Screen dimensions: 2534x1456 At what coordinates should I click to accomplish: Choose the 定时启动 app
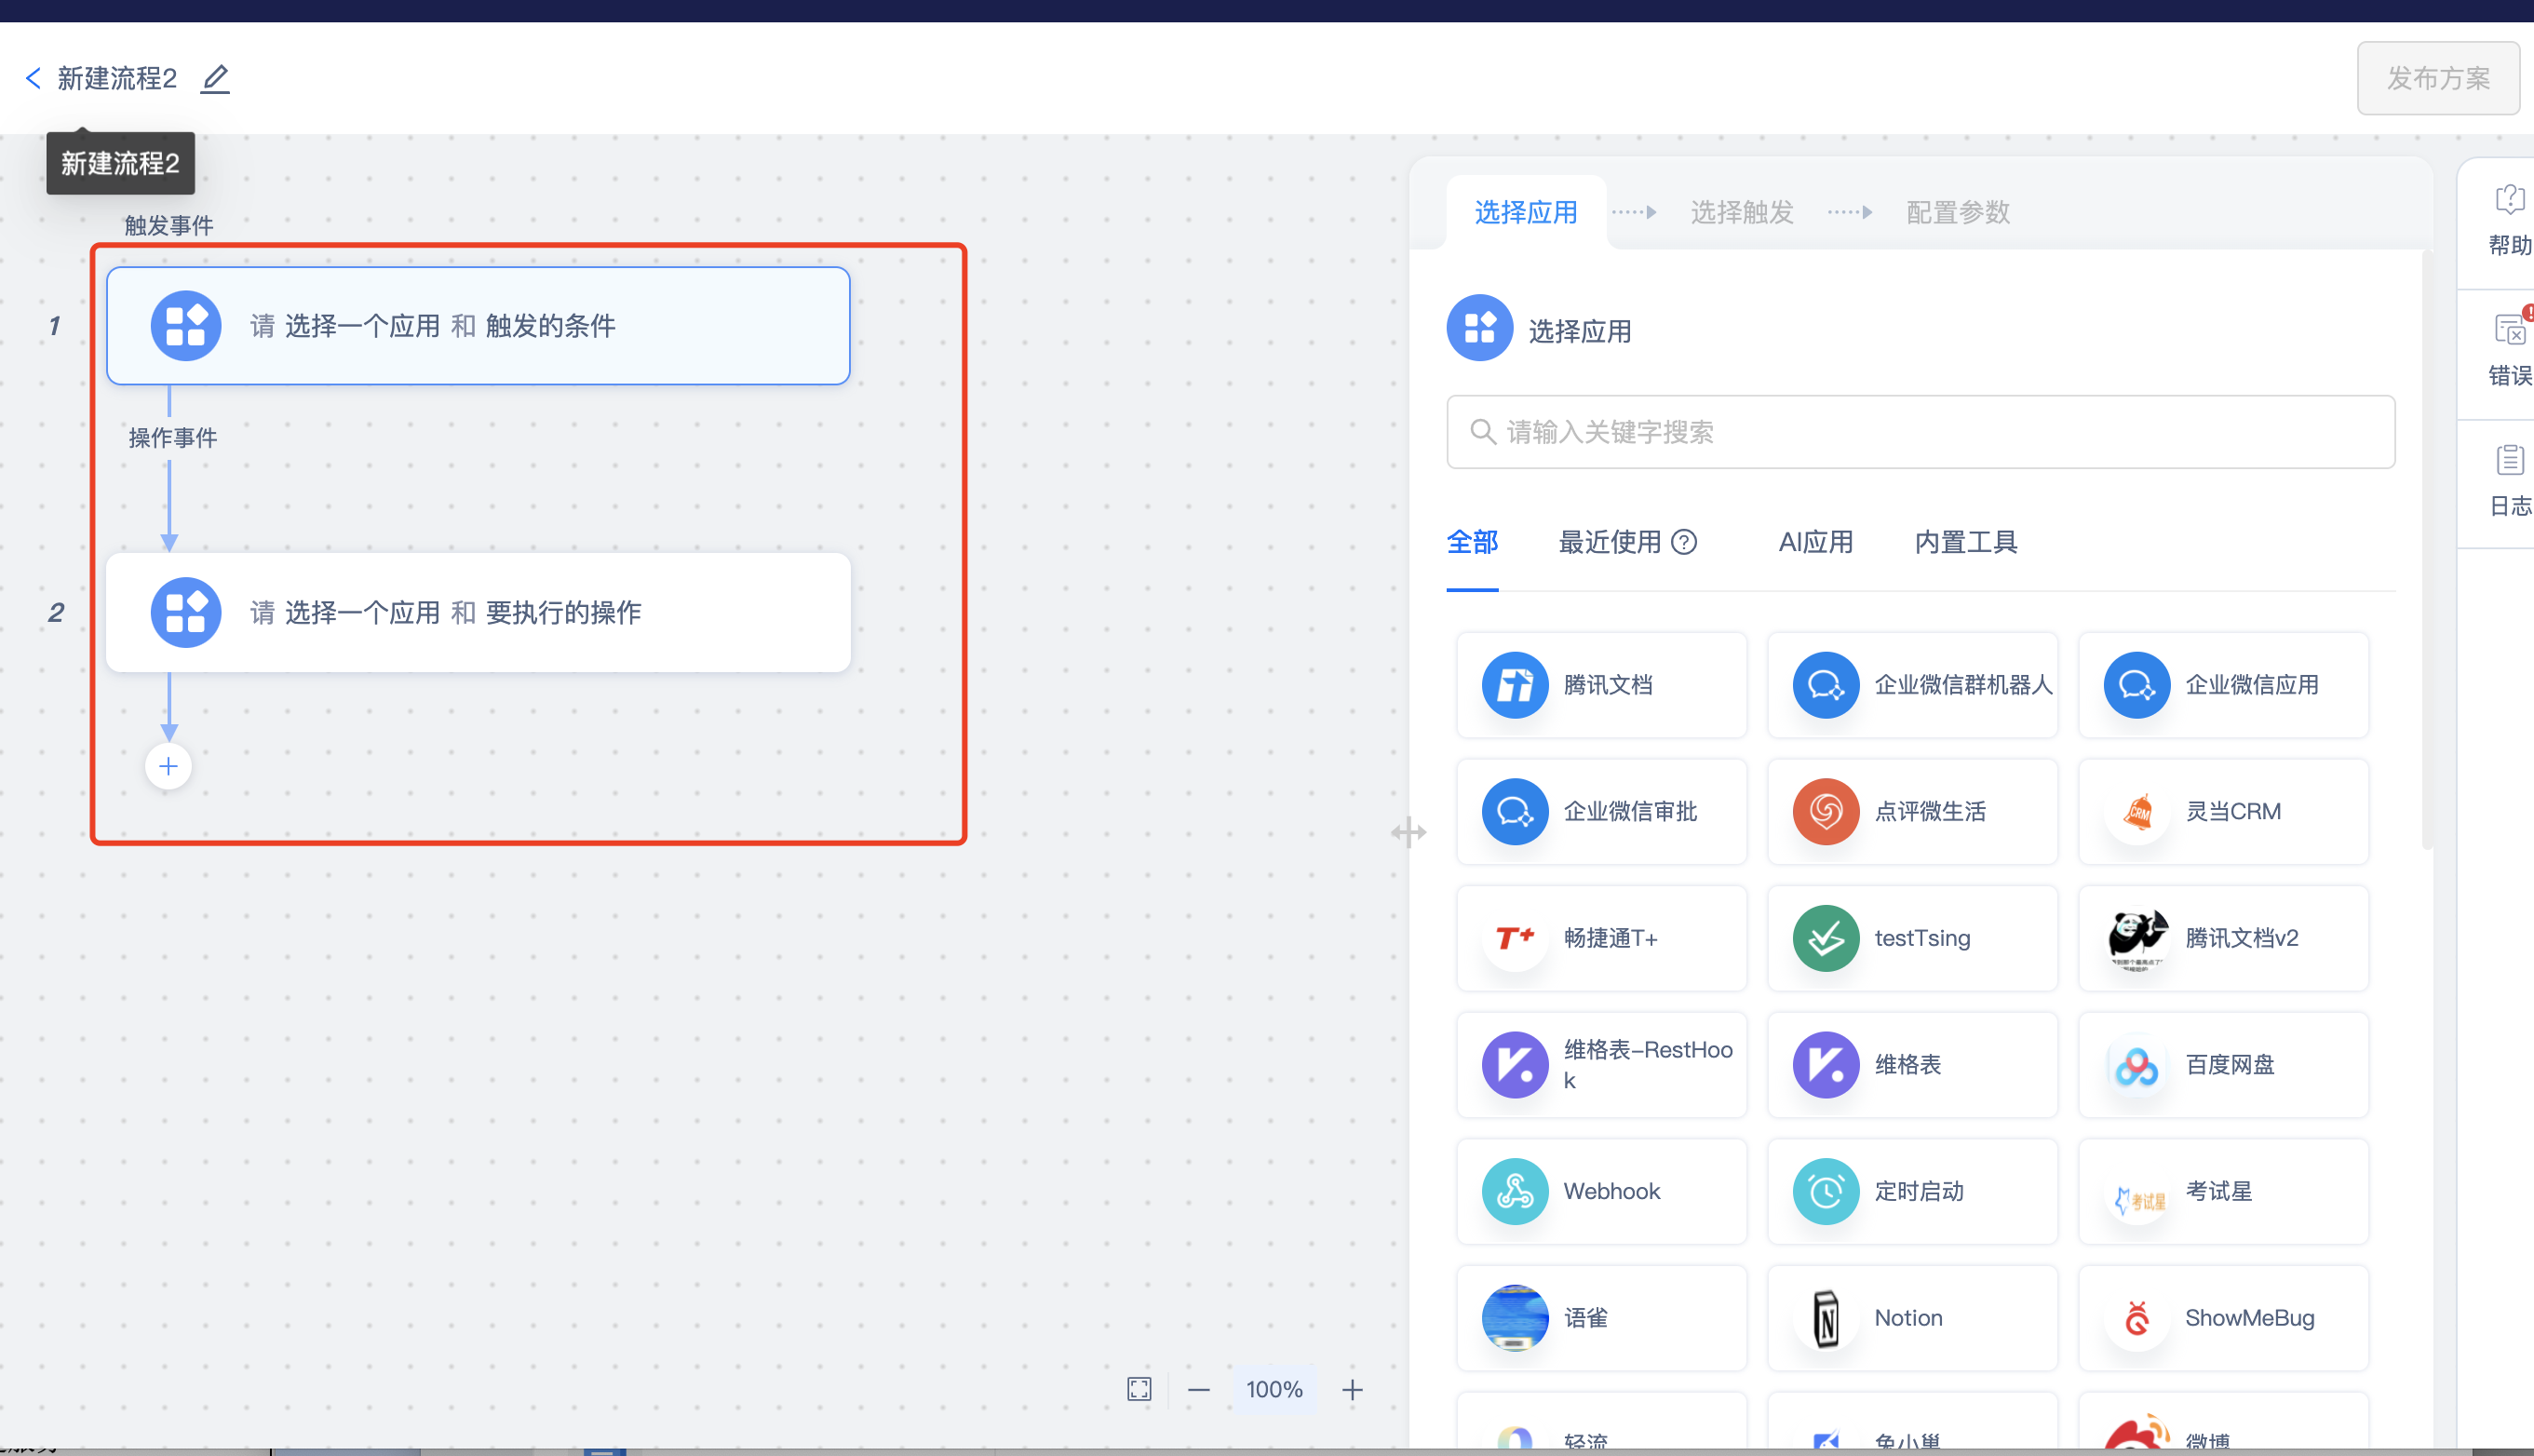click(x=1912, y=1192)
